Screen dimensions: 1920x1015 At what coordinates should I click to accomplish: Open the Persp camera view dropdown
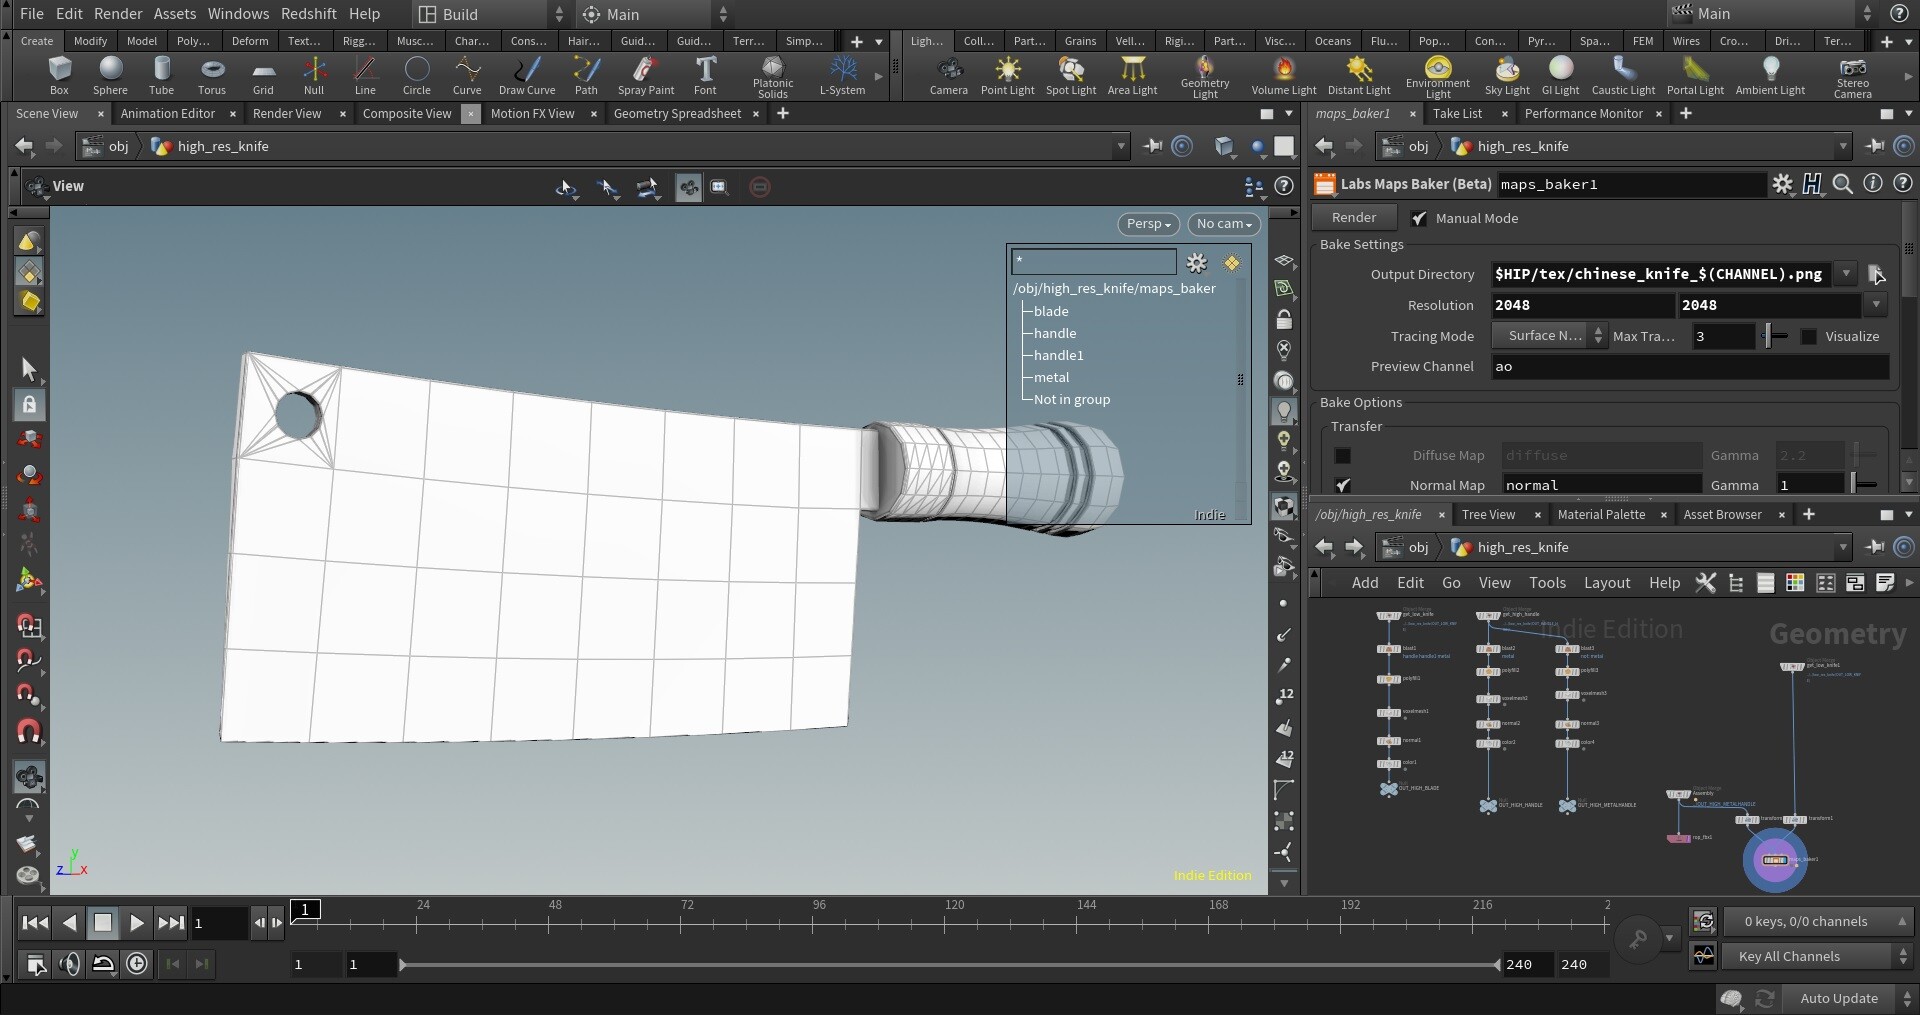pos(1147,224)
